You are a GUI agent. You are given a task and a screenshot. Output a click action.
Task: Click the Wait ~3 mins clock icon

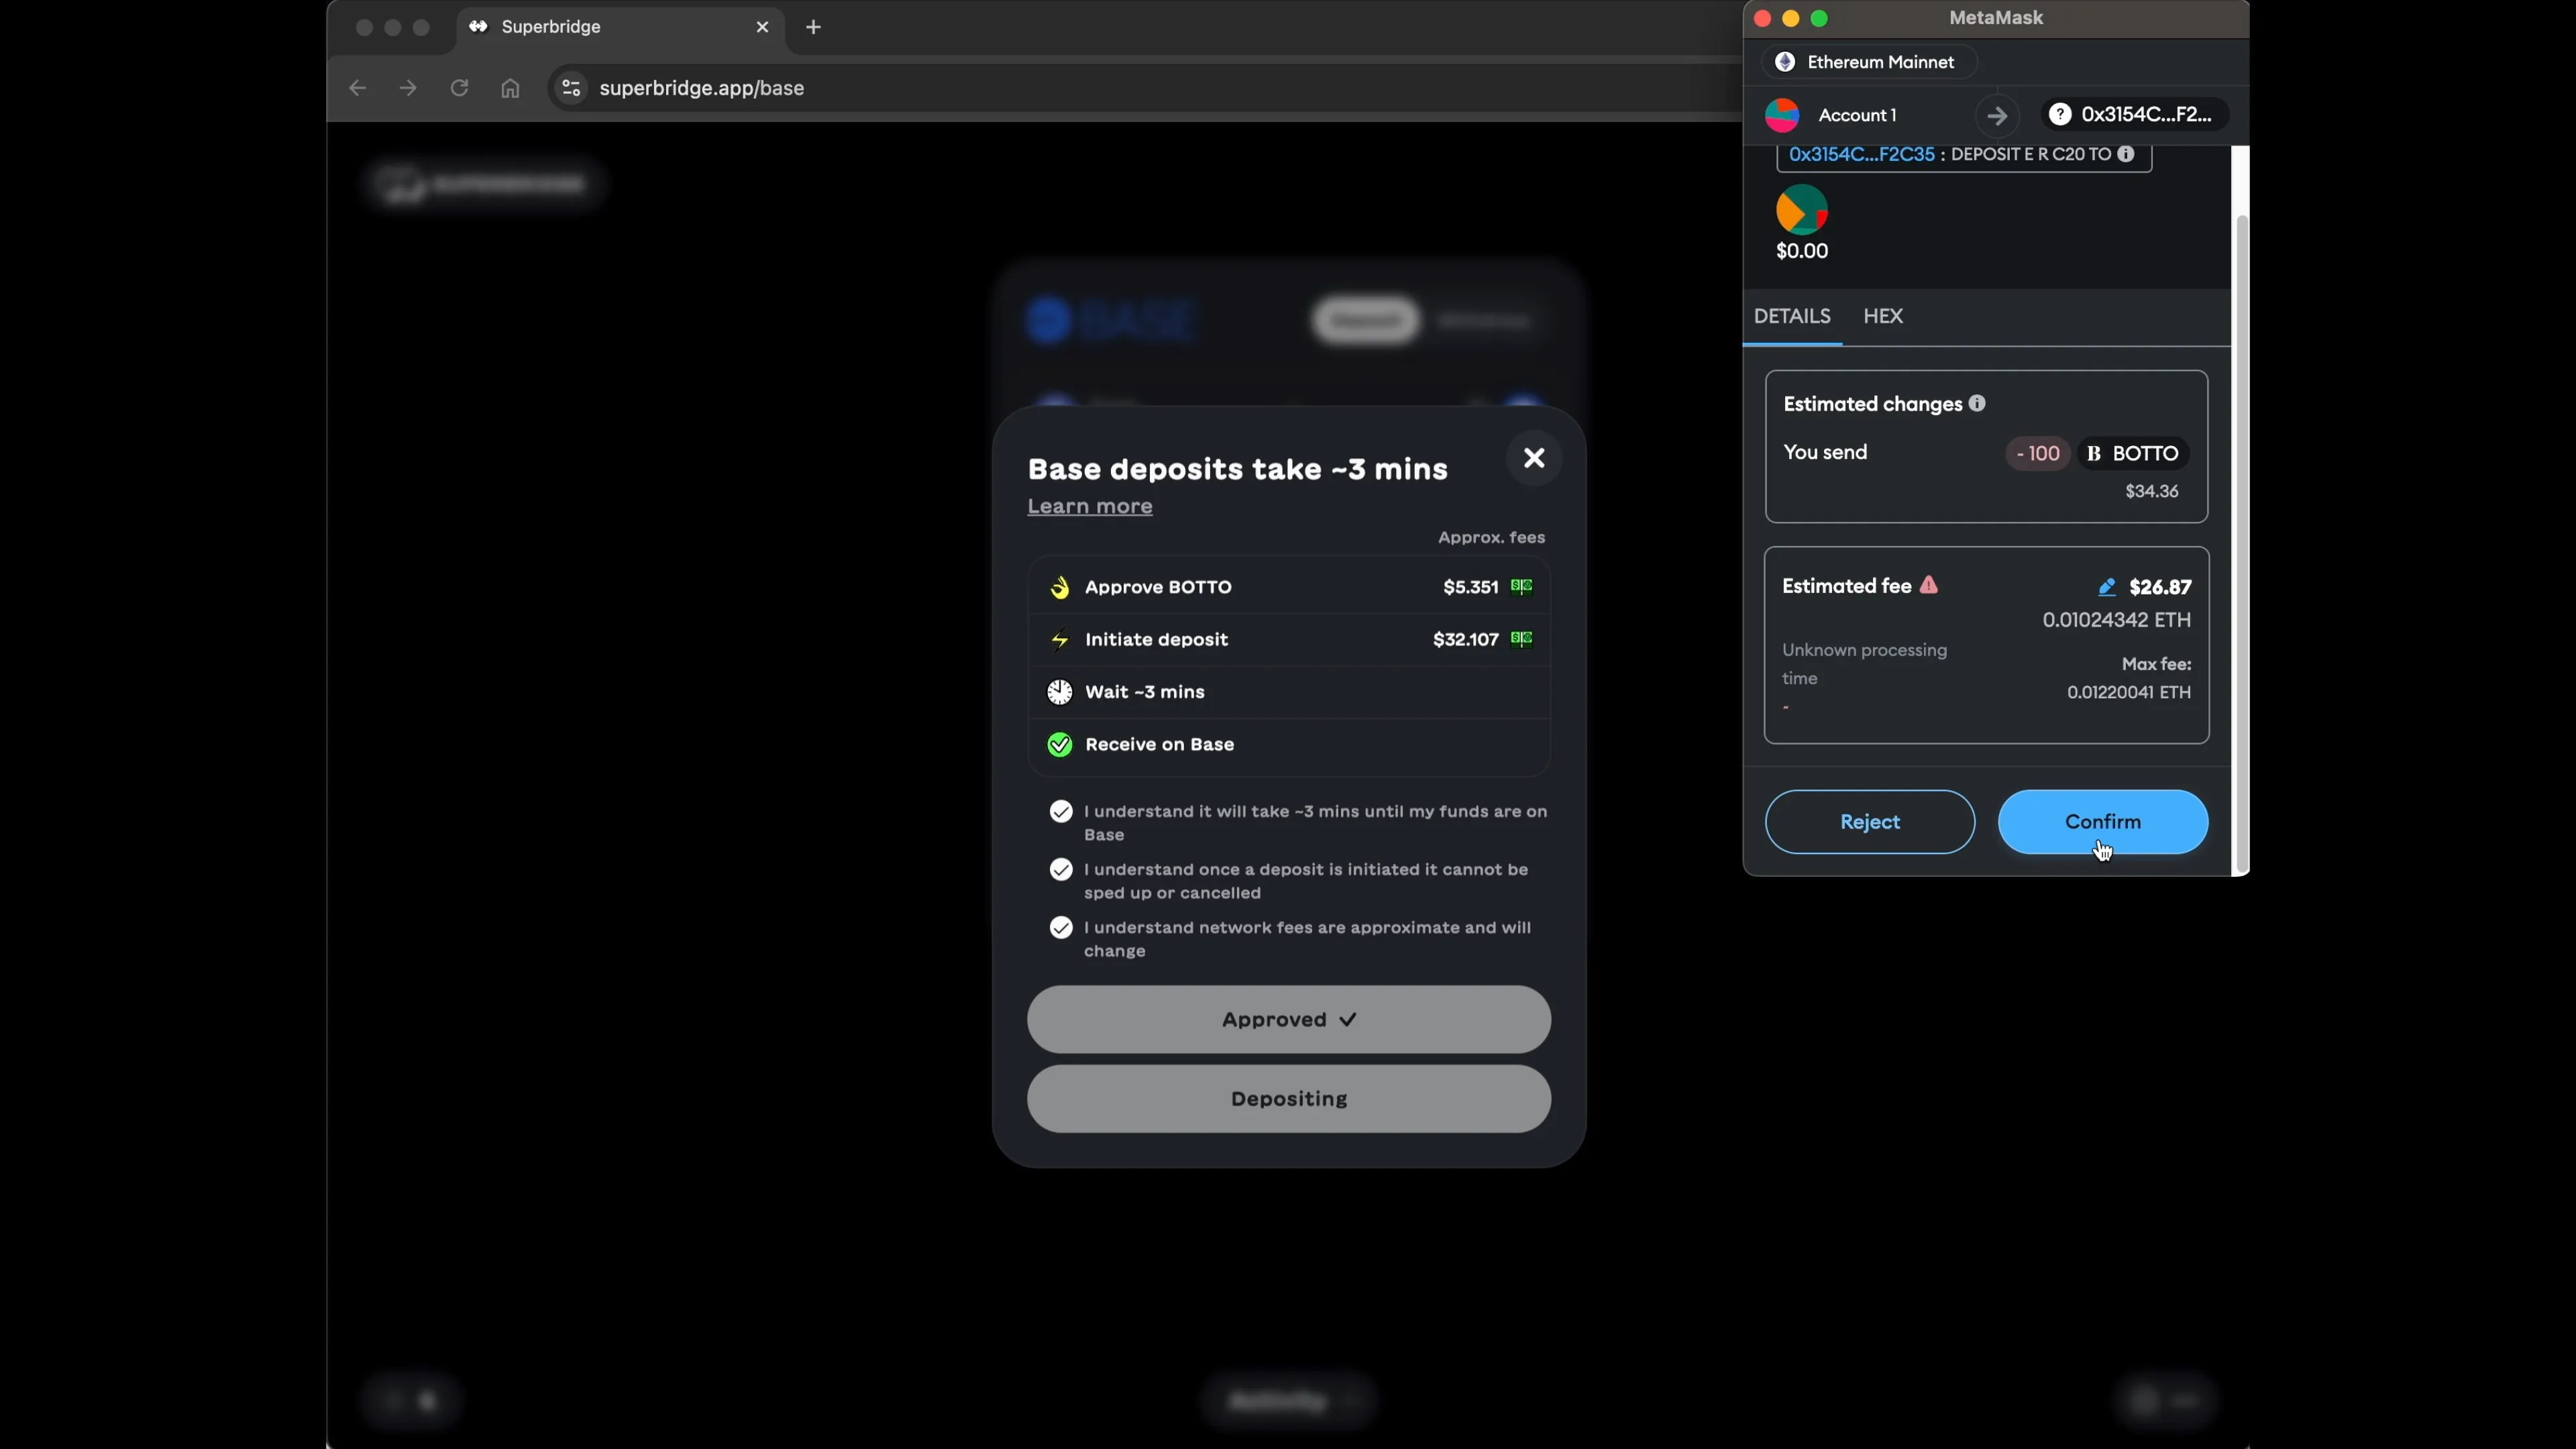(x=1060, y=692)
